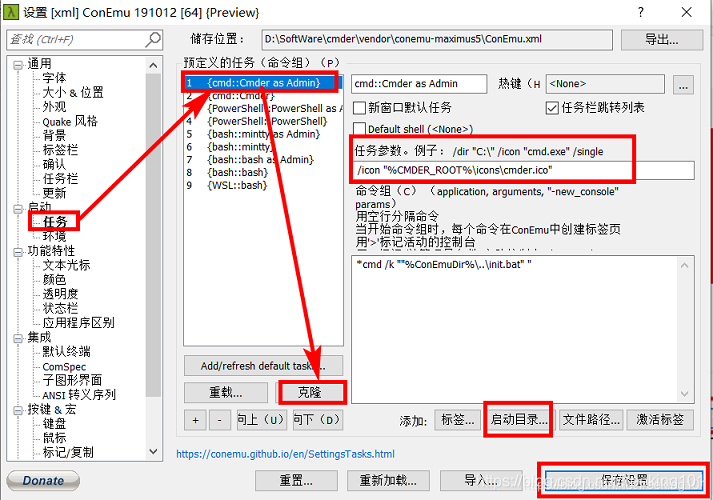Select 任务 in the settings tree

coord(55,222)
